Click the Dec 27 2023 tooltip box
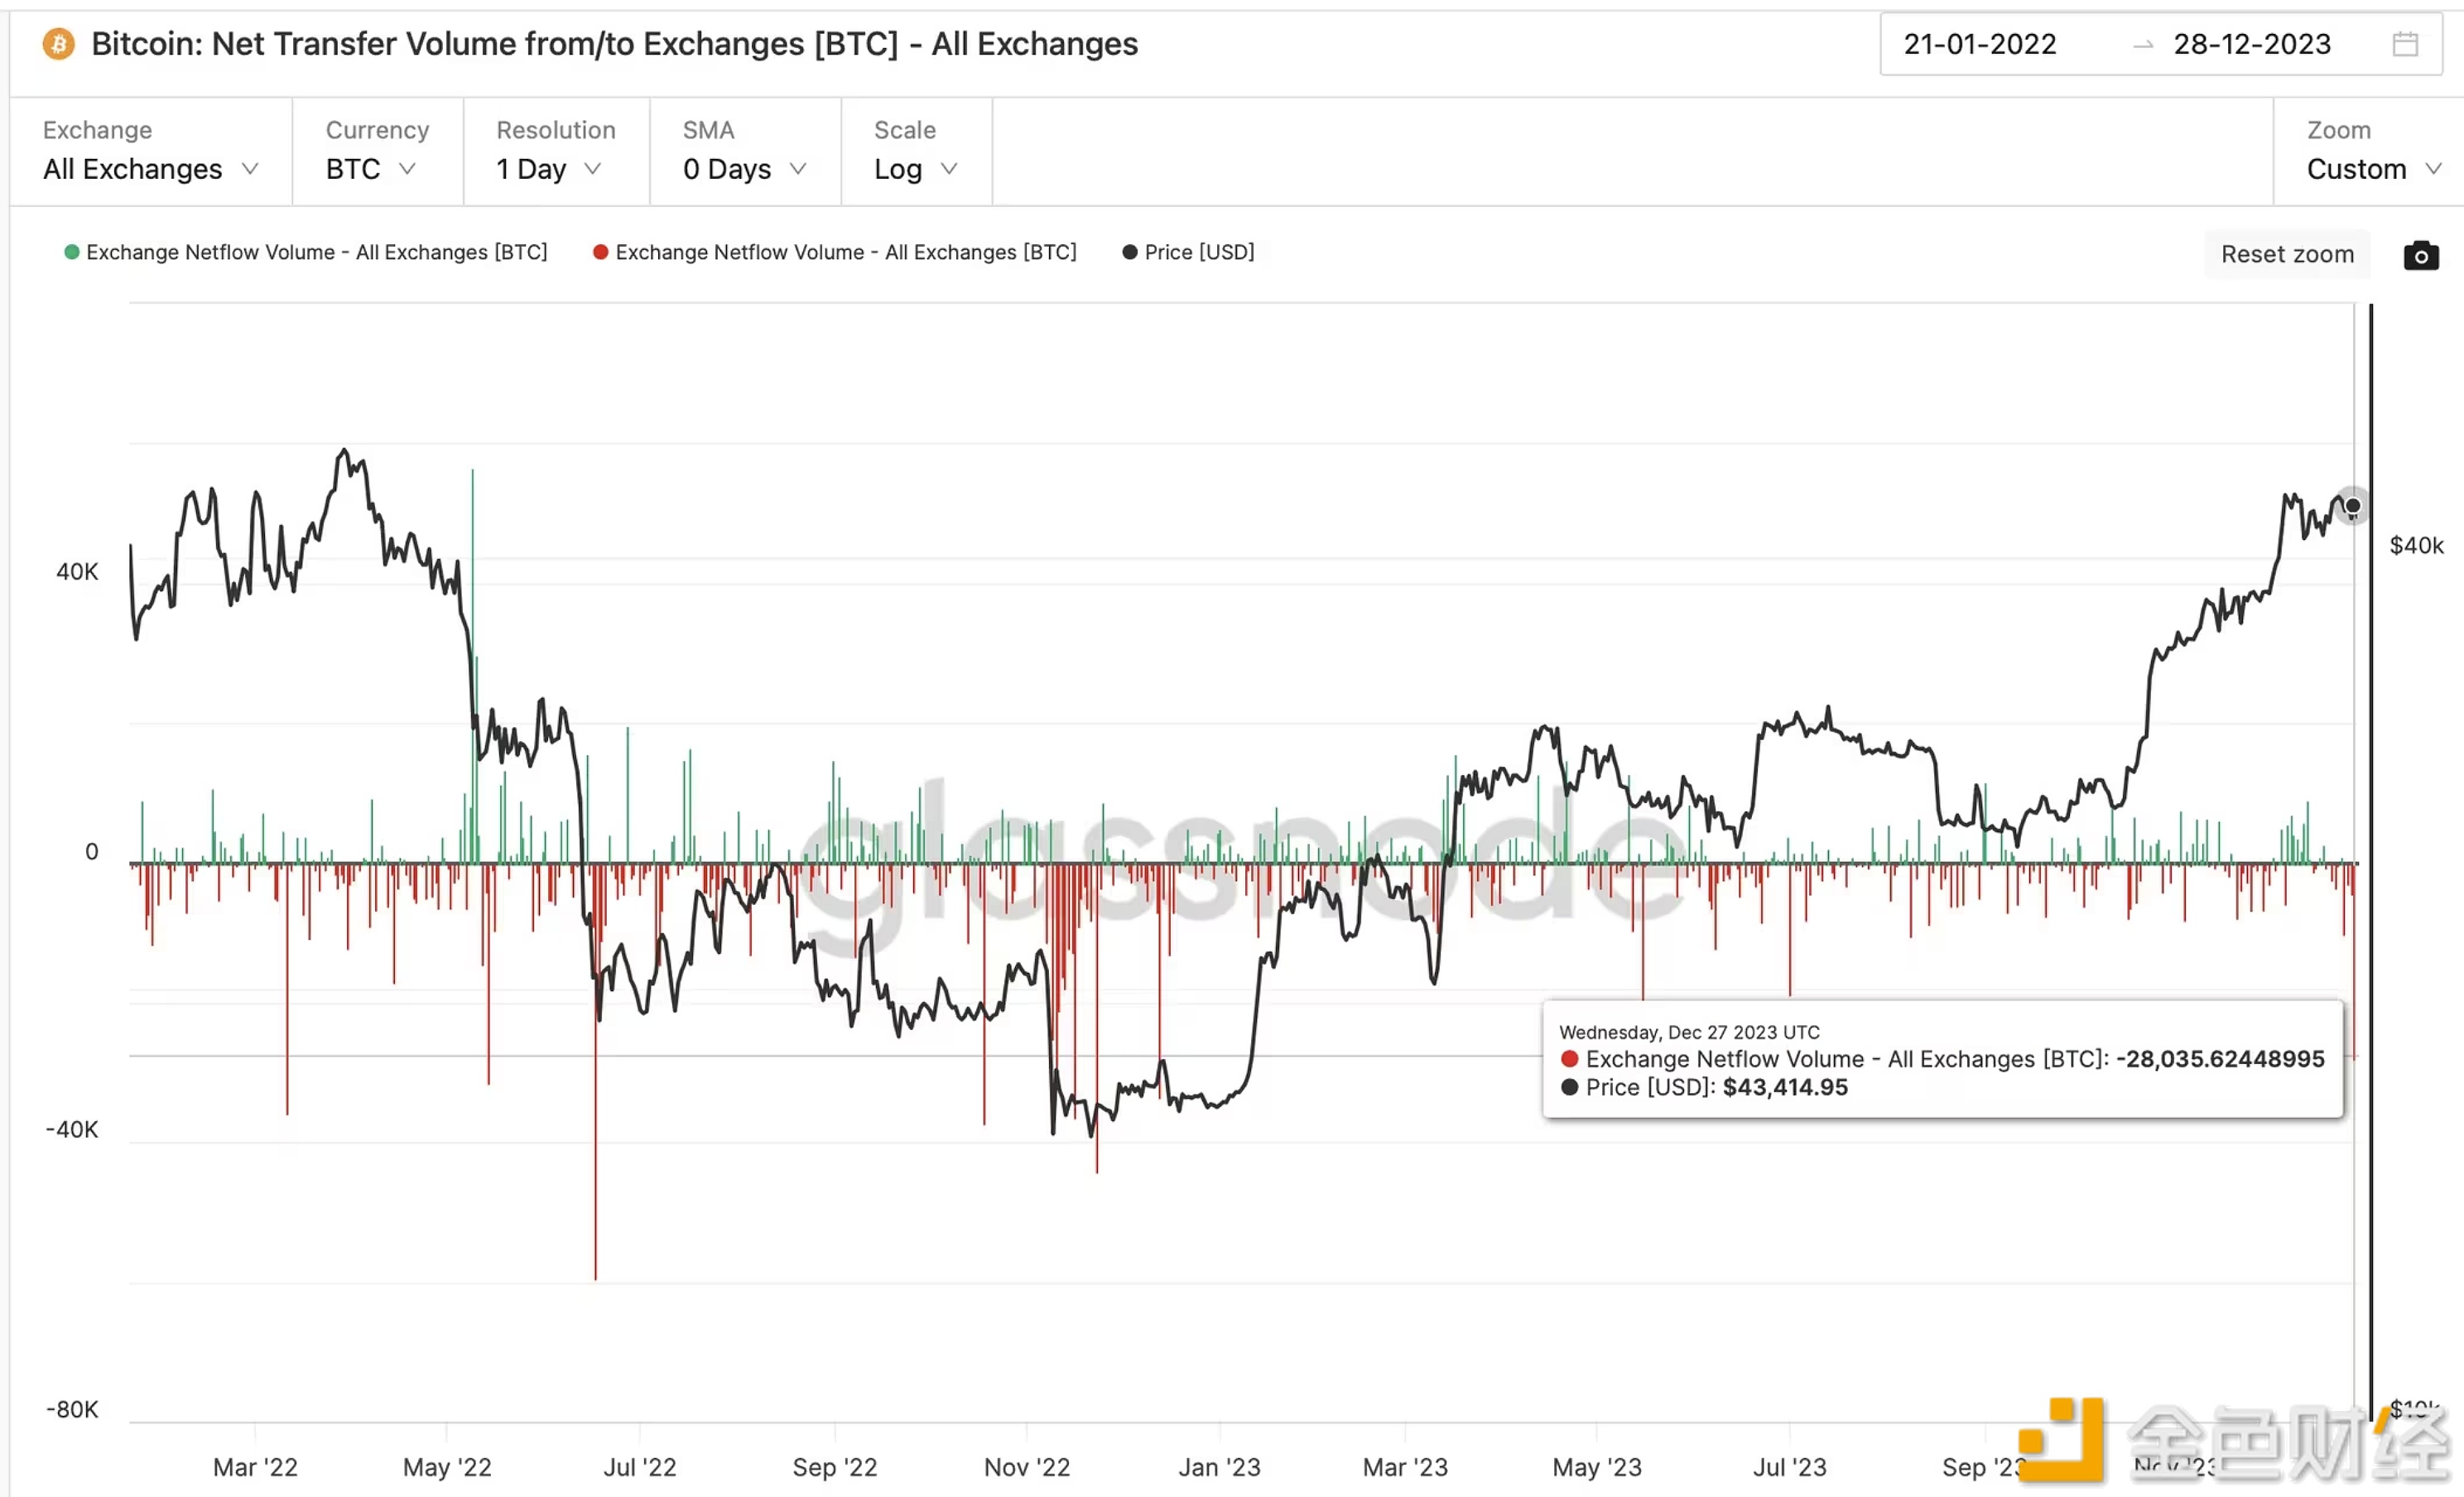This screenshot has height=1497, width=2464. tap(1942, 1059)
